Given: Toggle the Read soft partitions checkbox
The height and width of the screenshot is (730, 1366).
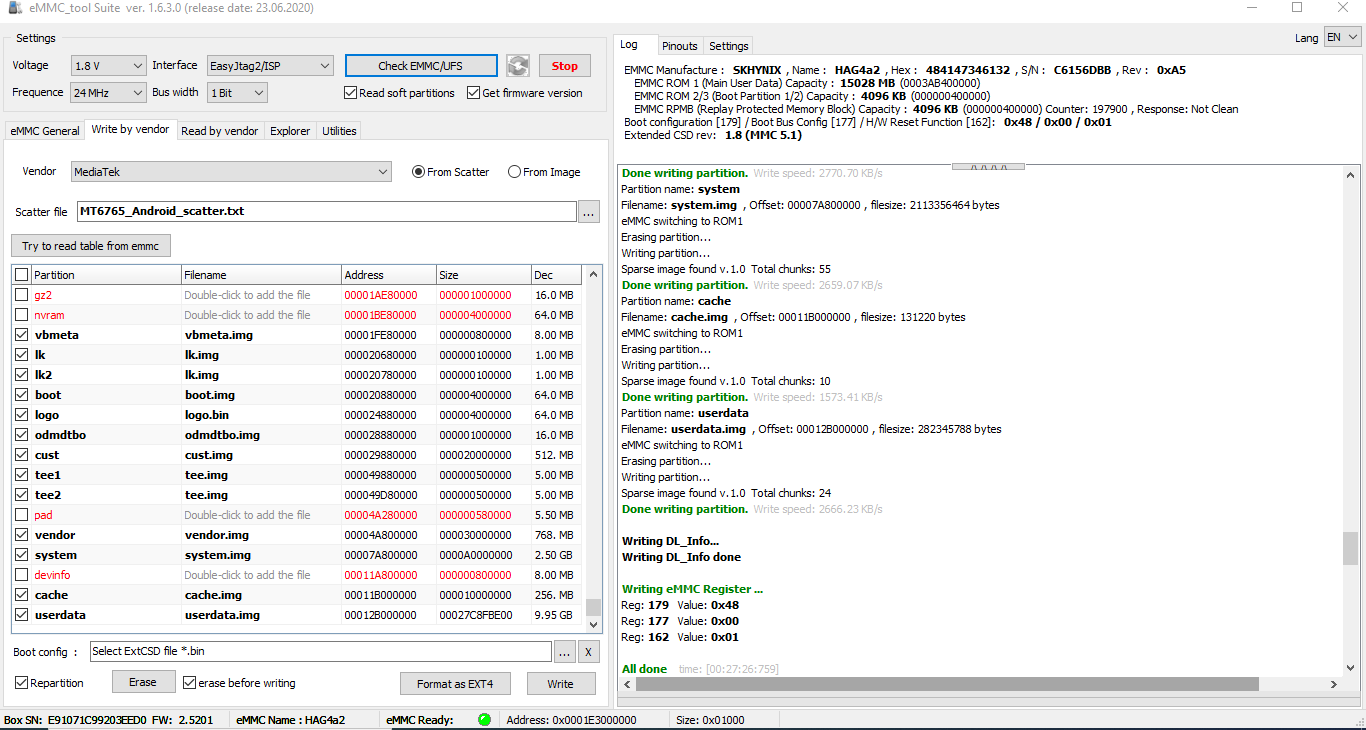Looking at the screenshot, I should tap(350, 93).
